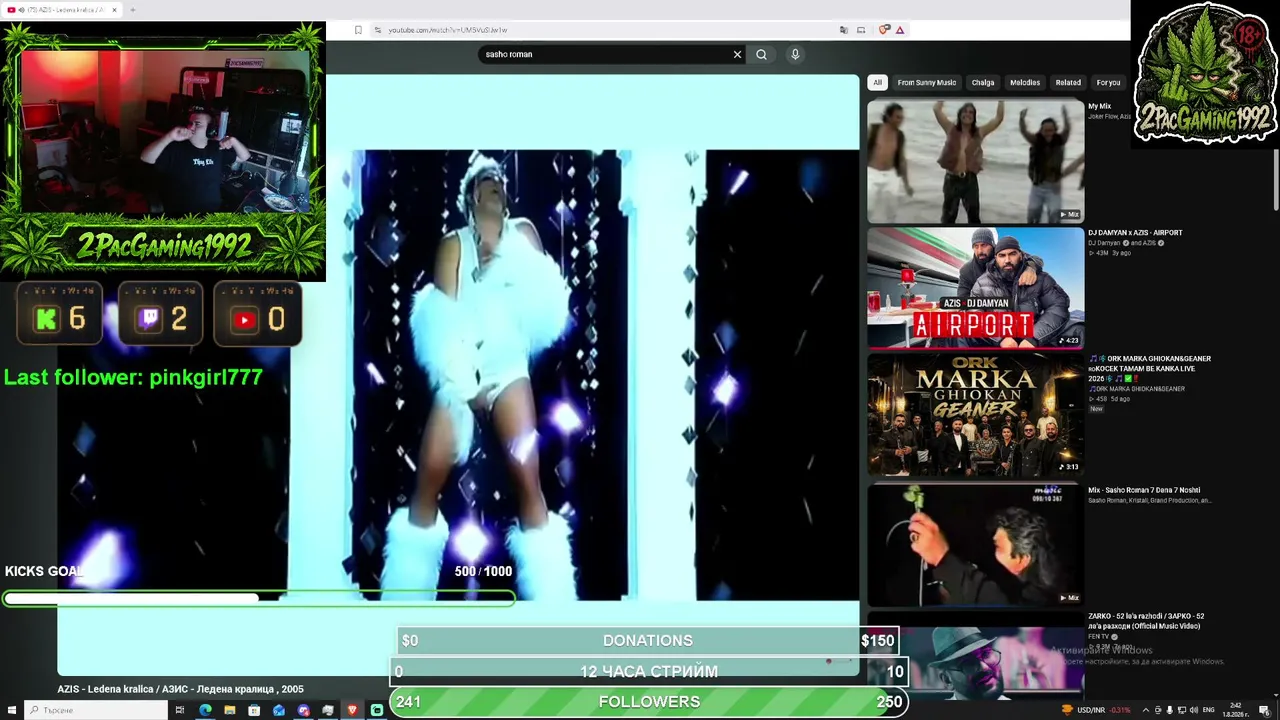Image resolution: width=1280 pixels, height=720 pixels.
Task: Open the Windows notification center
Action: 1265,710
